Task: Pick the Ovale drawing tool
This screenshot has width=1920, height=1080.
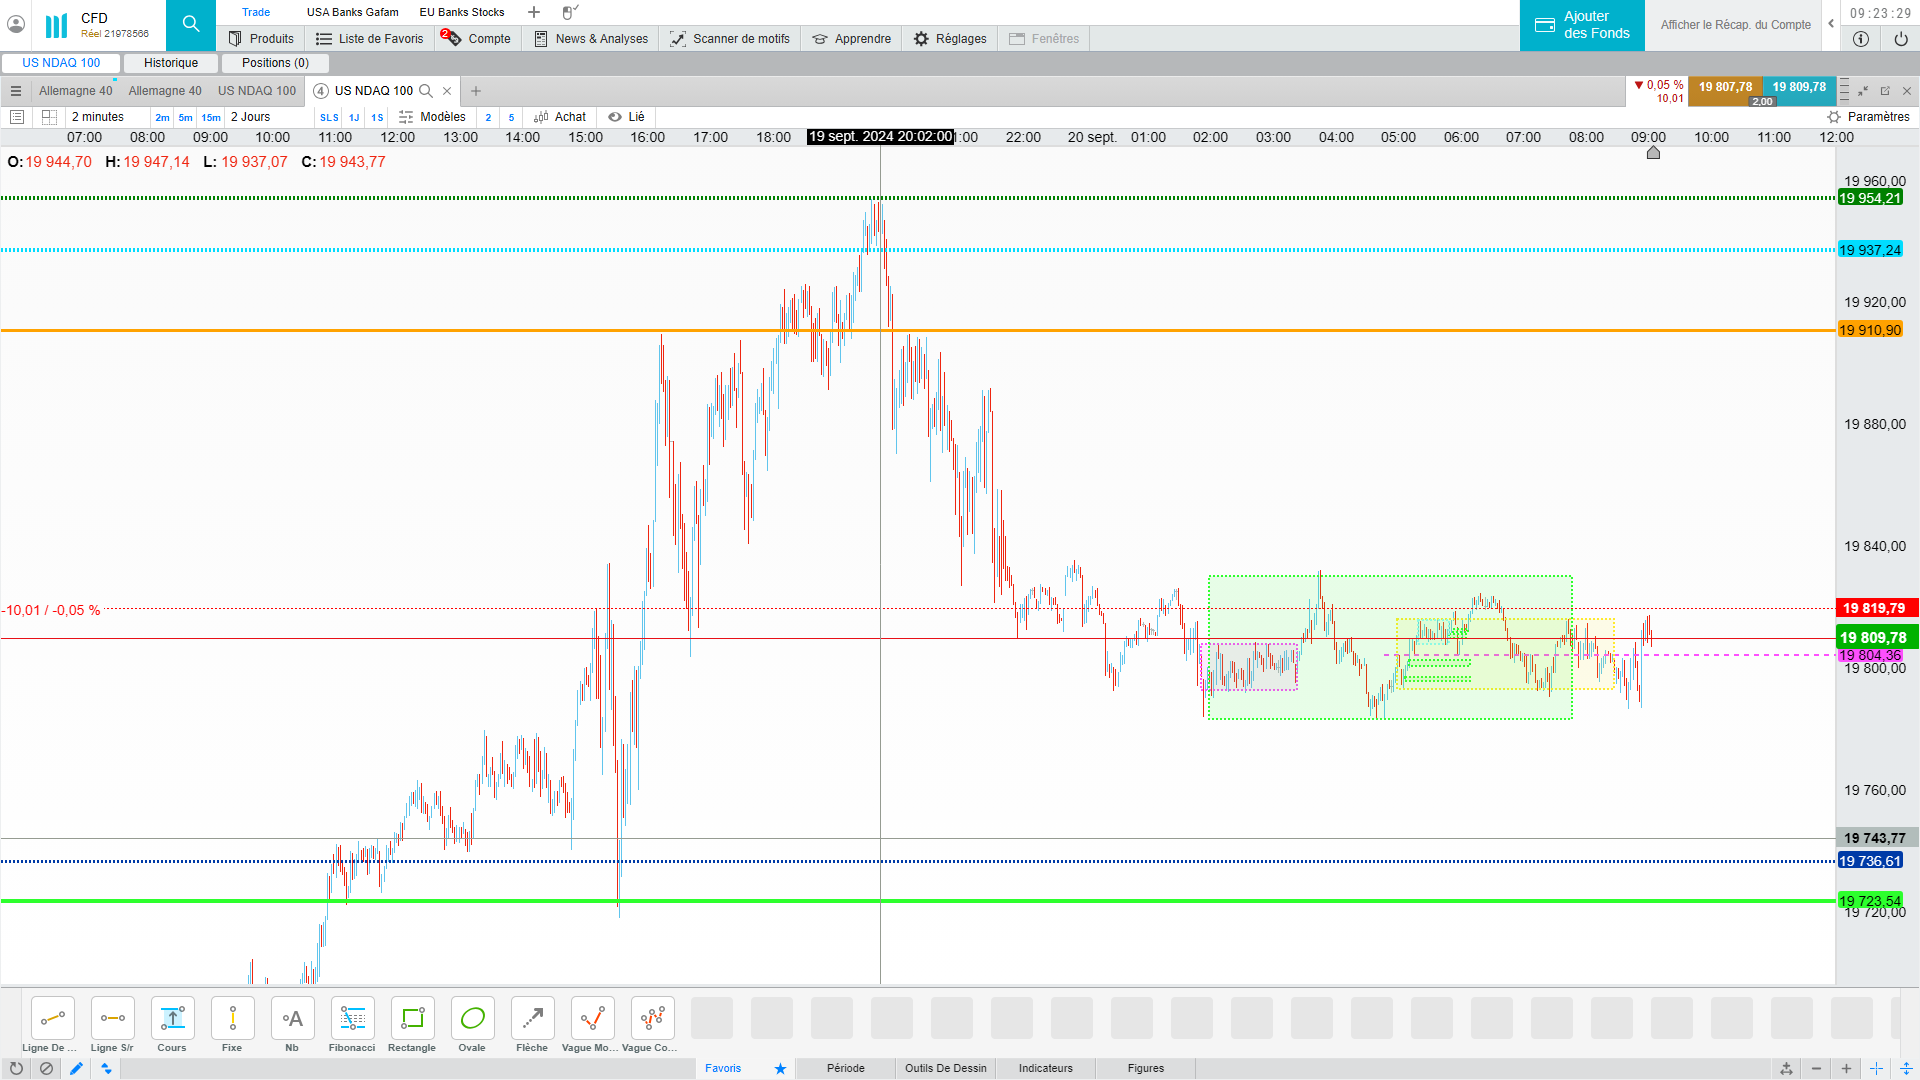Action: tap(472, 1019)
